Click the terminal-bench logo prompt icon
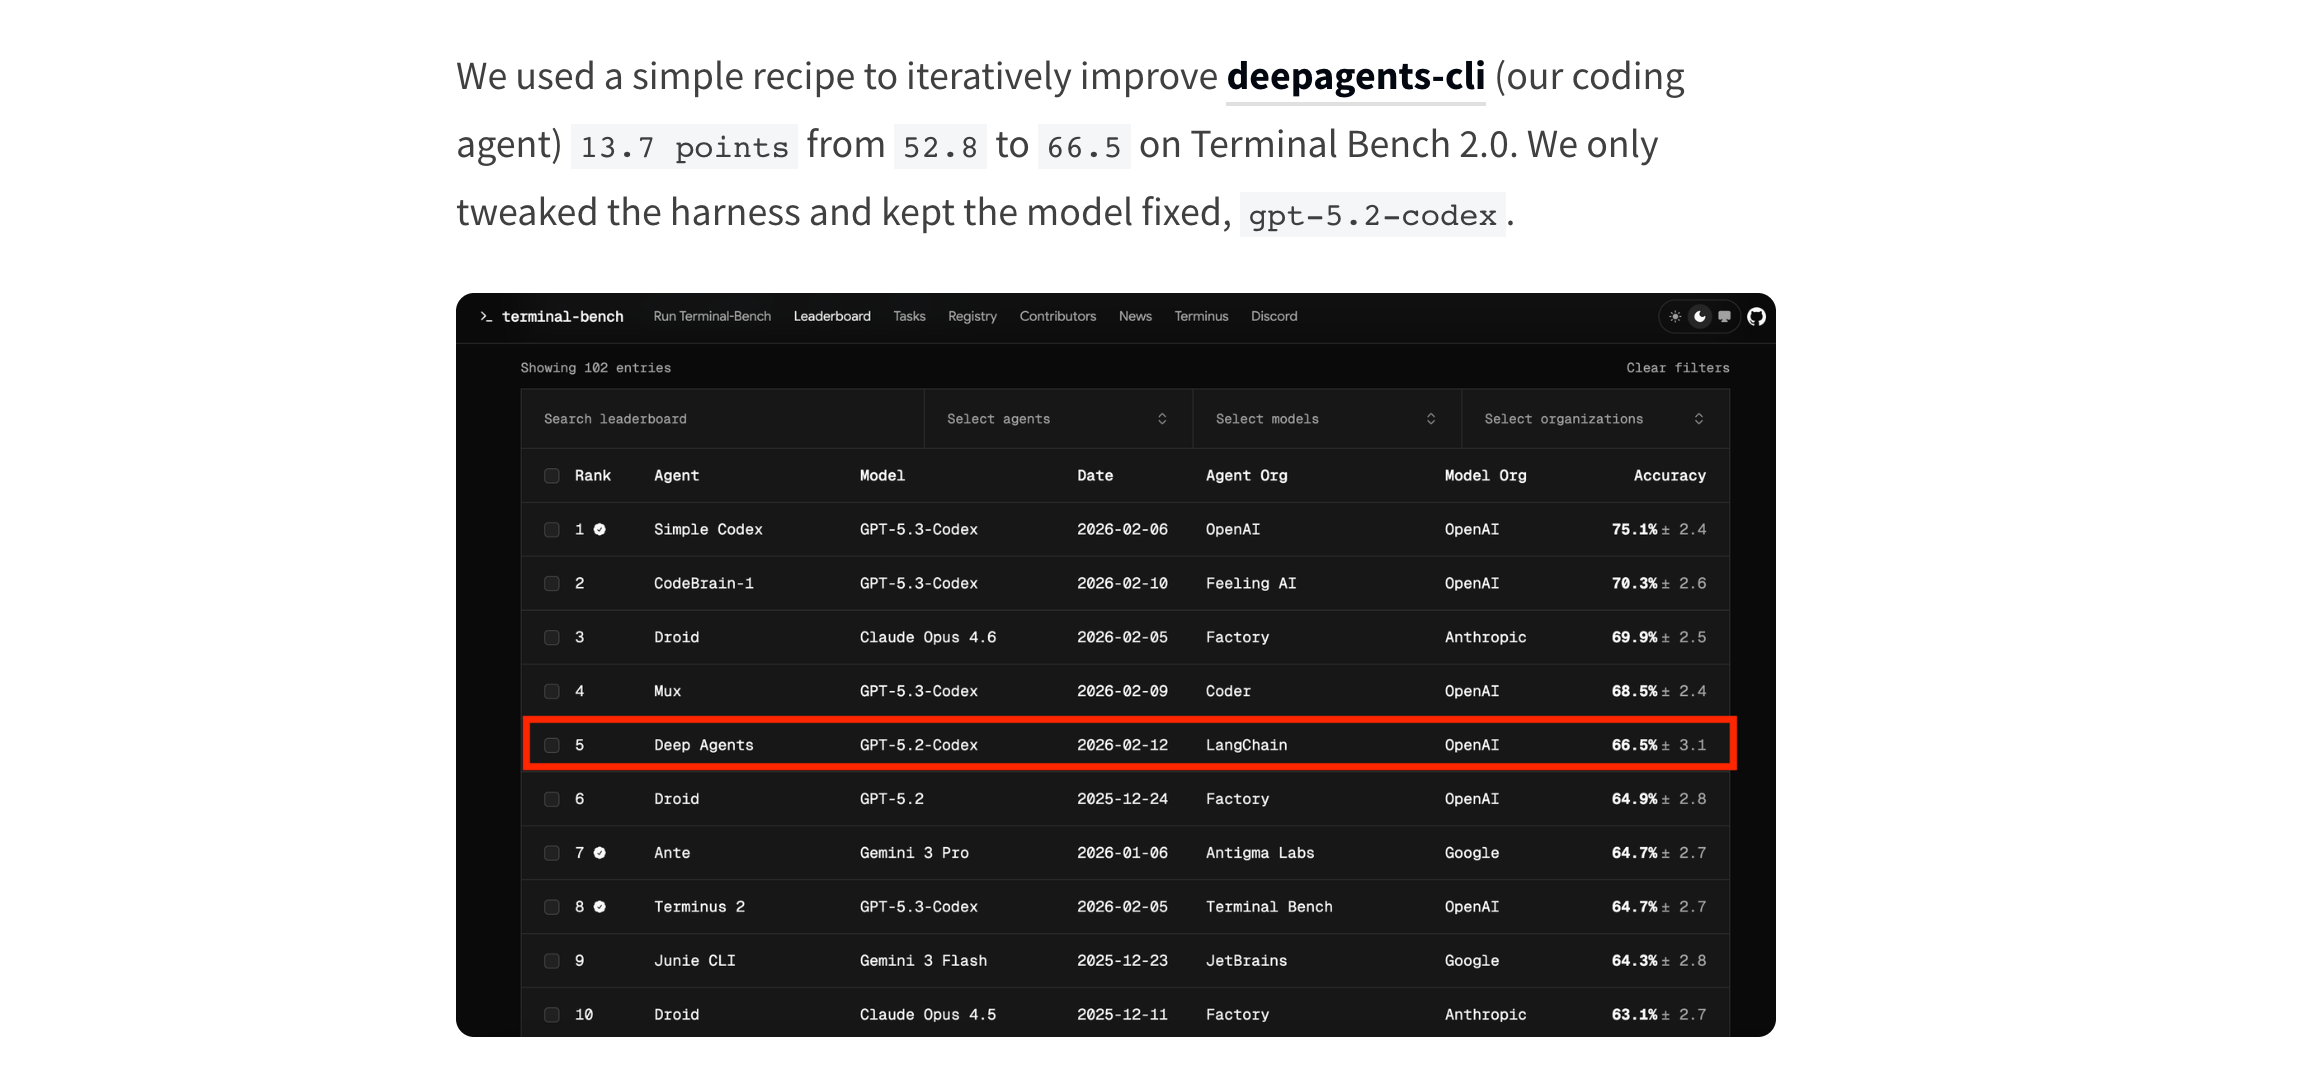The width and height of the screenshot is (2306, 1092). pos(486,317)
